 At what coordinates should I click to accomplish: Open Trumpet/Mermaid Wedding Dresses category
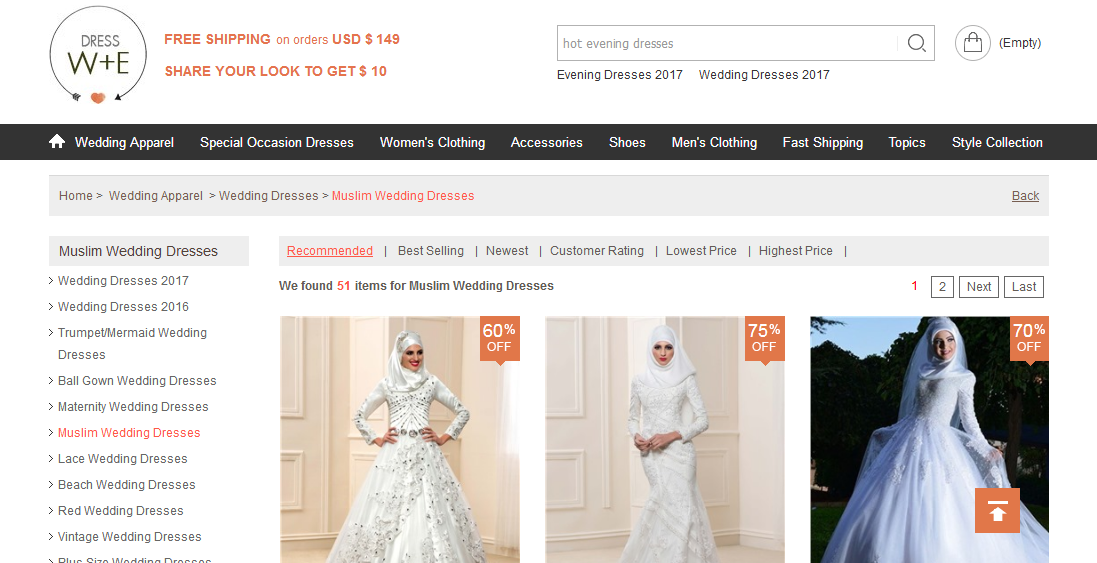point(132,343)
